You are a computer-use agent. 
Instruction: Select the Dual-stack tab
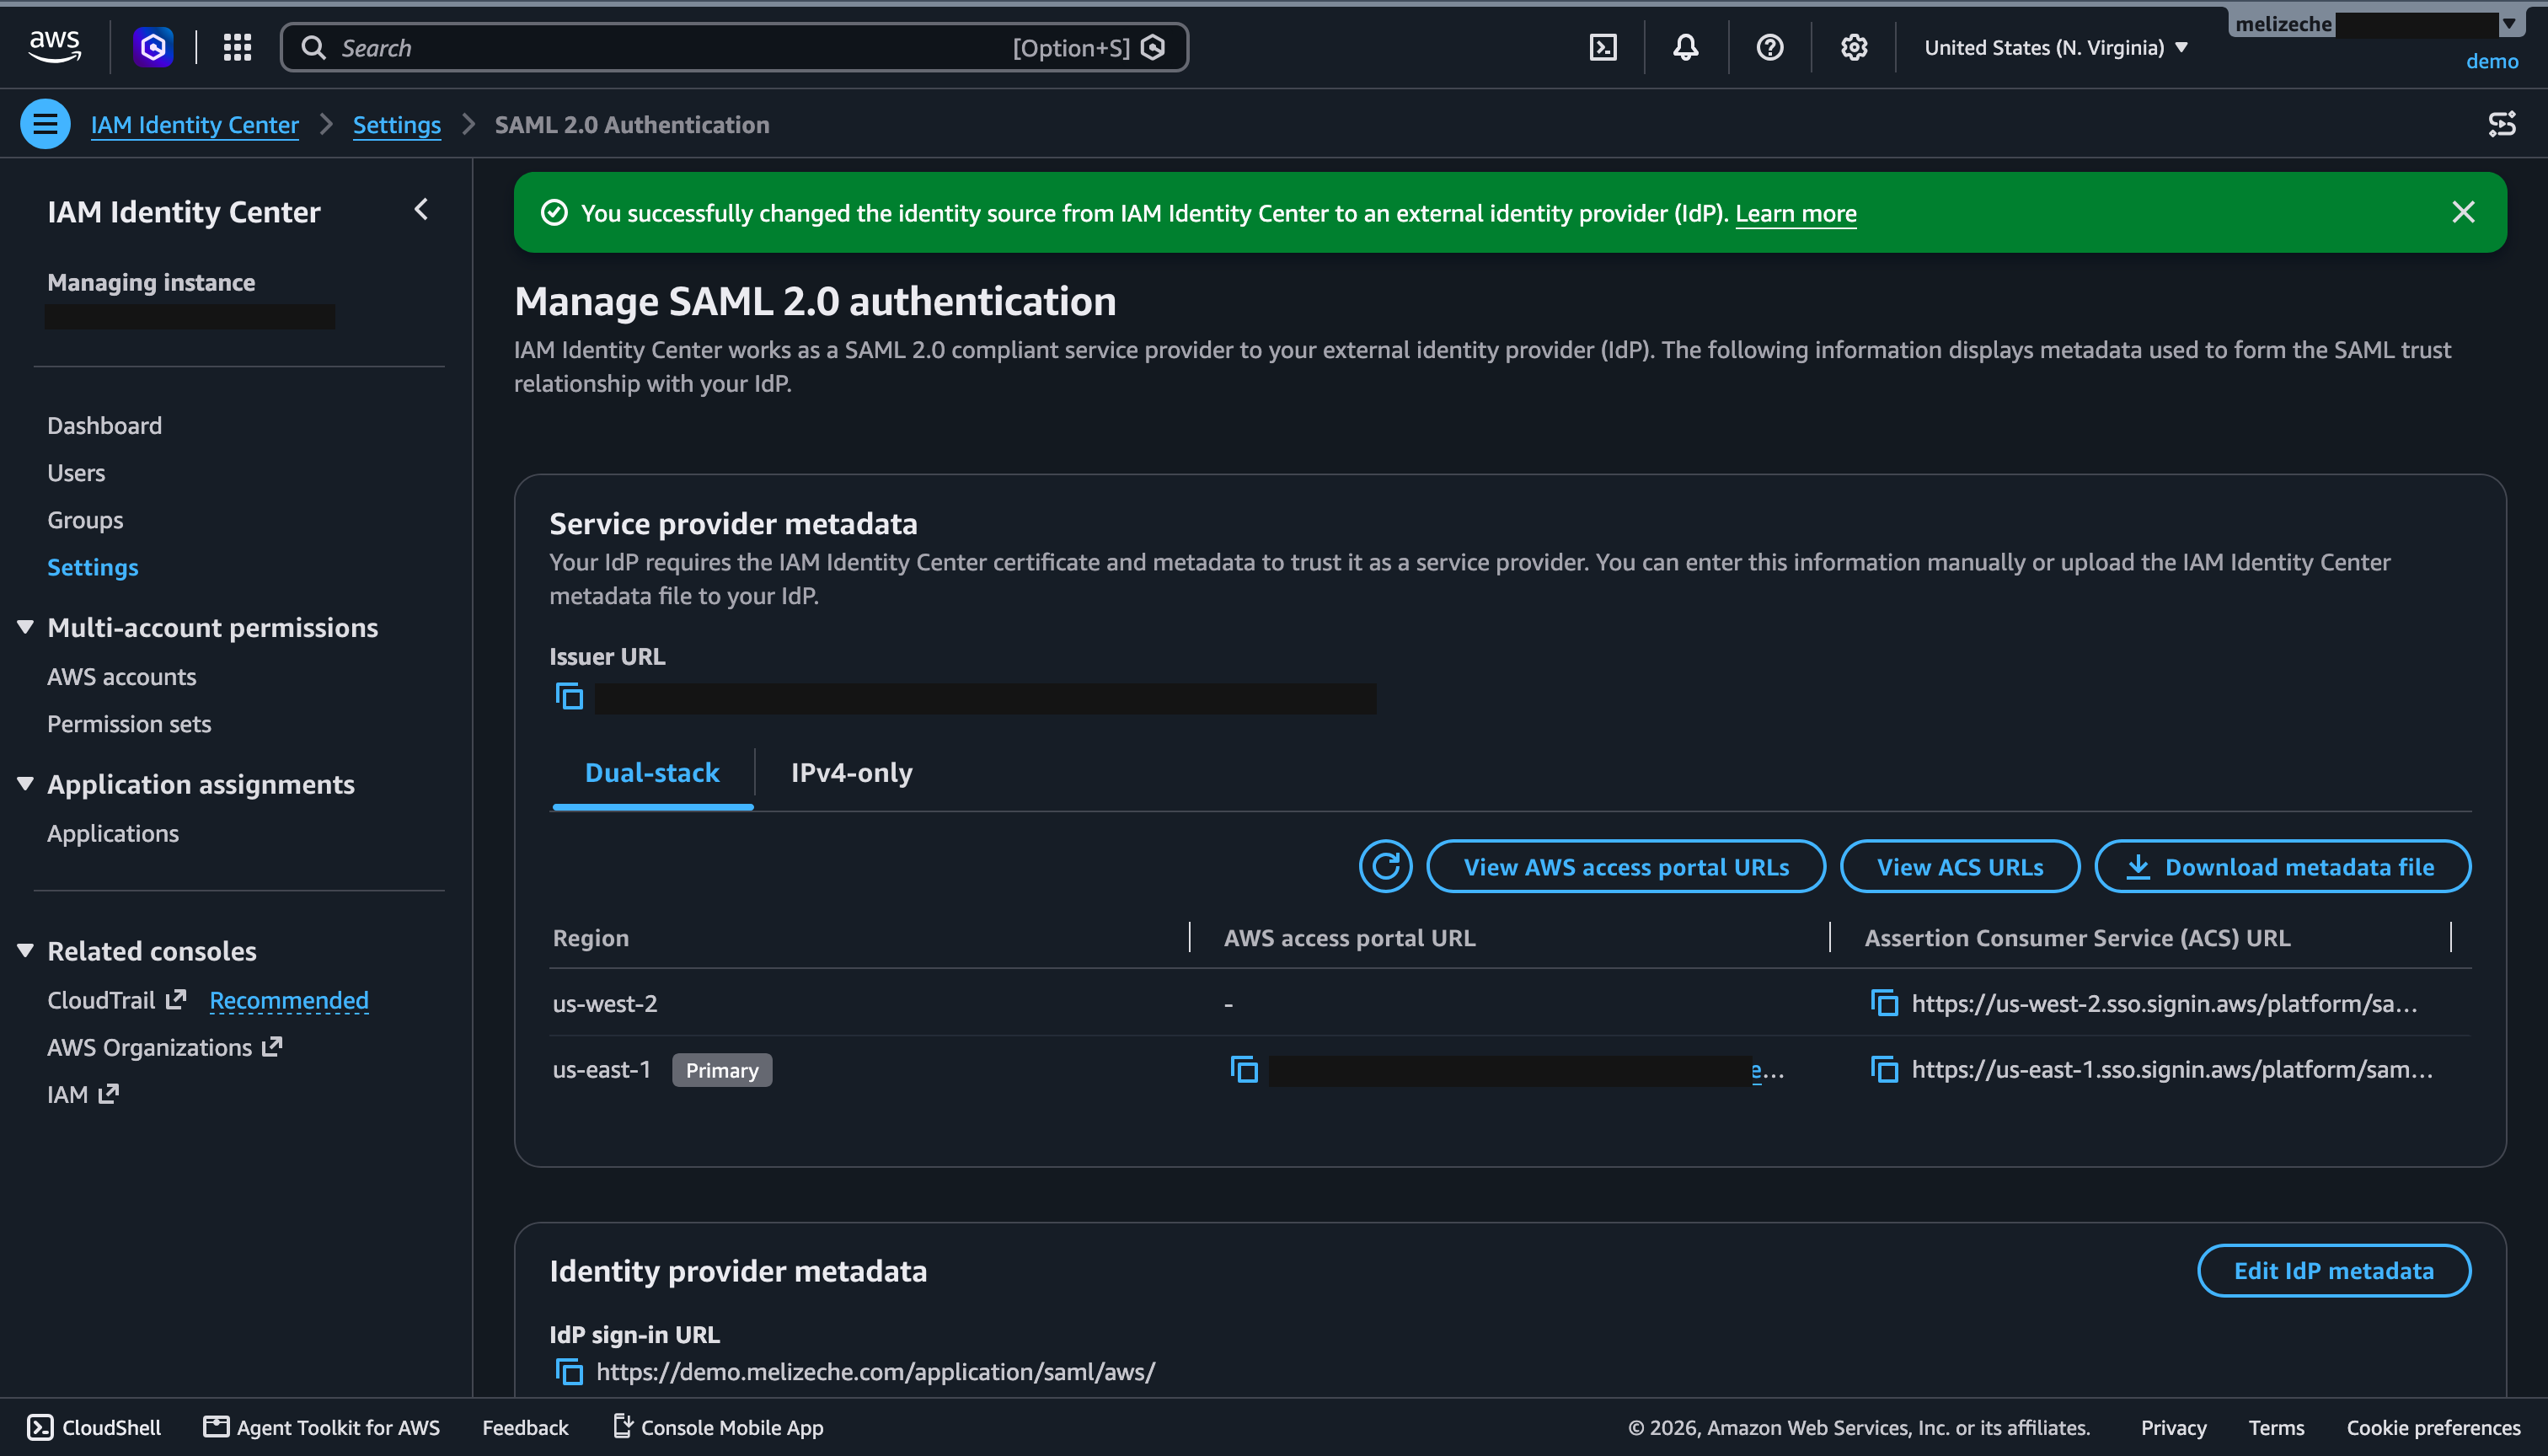[x=652, y=773]
